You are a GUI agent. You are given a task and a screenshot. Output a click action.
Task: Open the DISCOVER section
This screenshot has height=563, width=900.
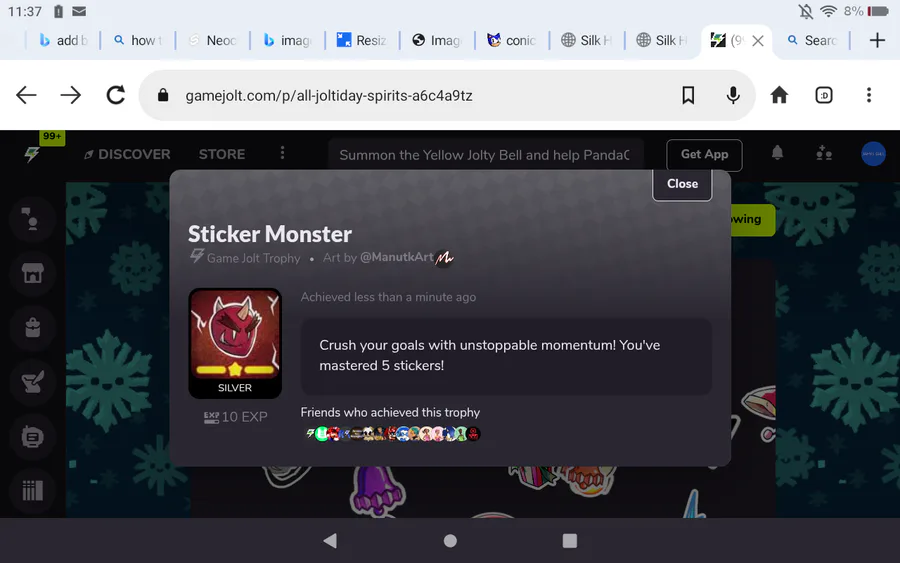127,154
